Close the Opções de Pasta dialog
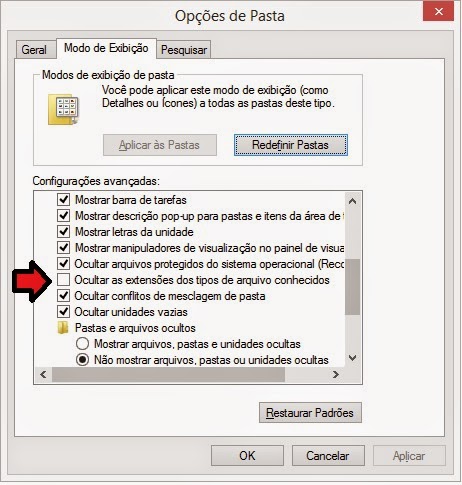 click(x=438, y=12)
